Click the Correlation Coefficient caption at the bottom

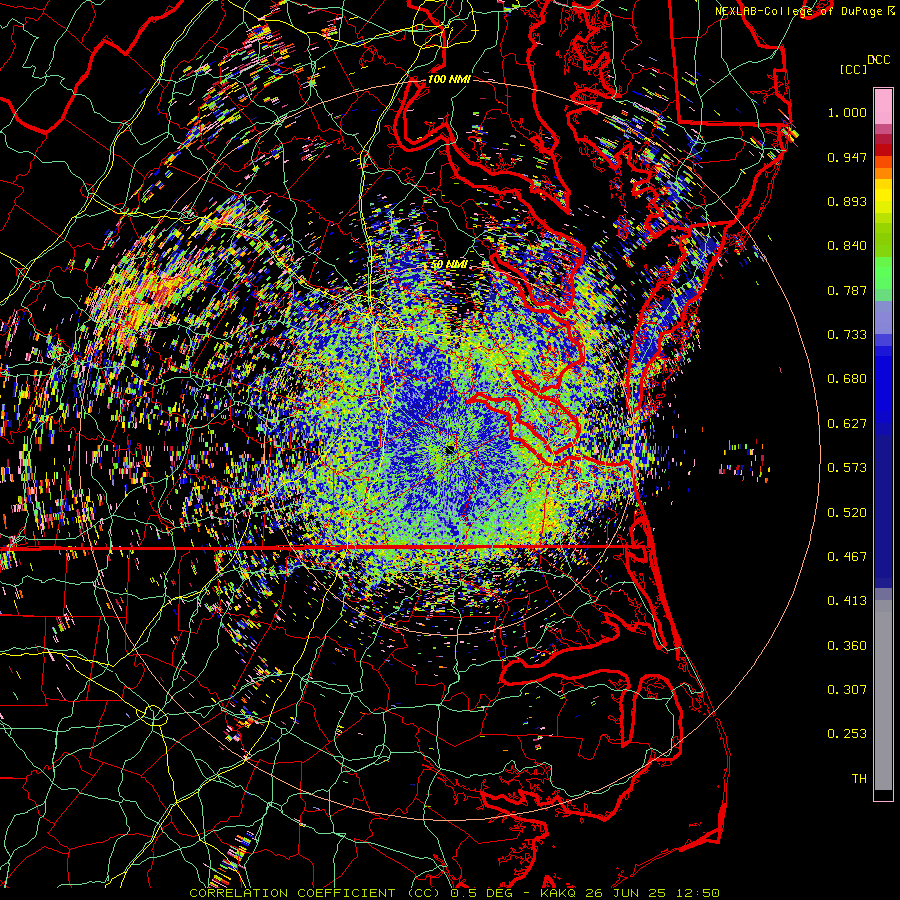pyautogui.click(x=454, y=893)
